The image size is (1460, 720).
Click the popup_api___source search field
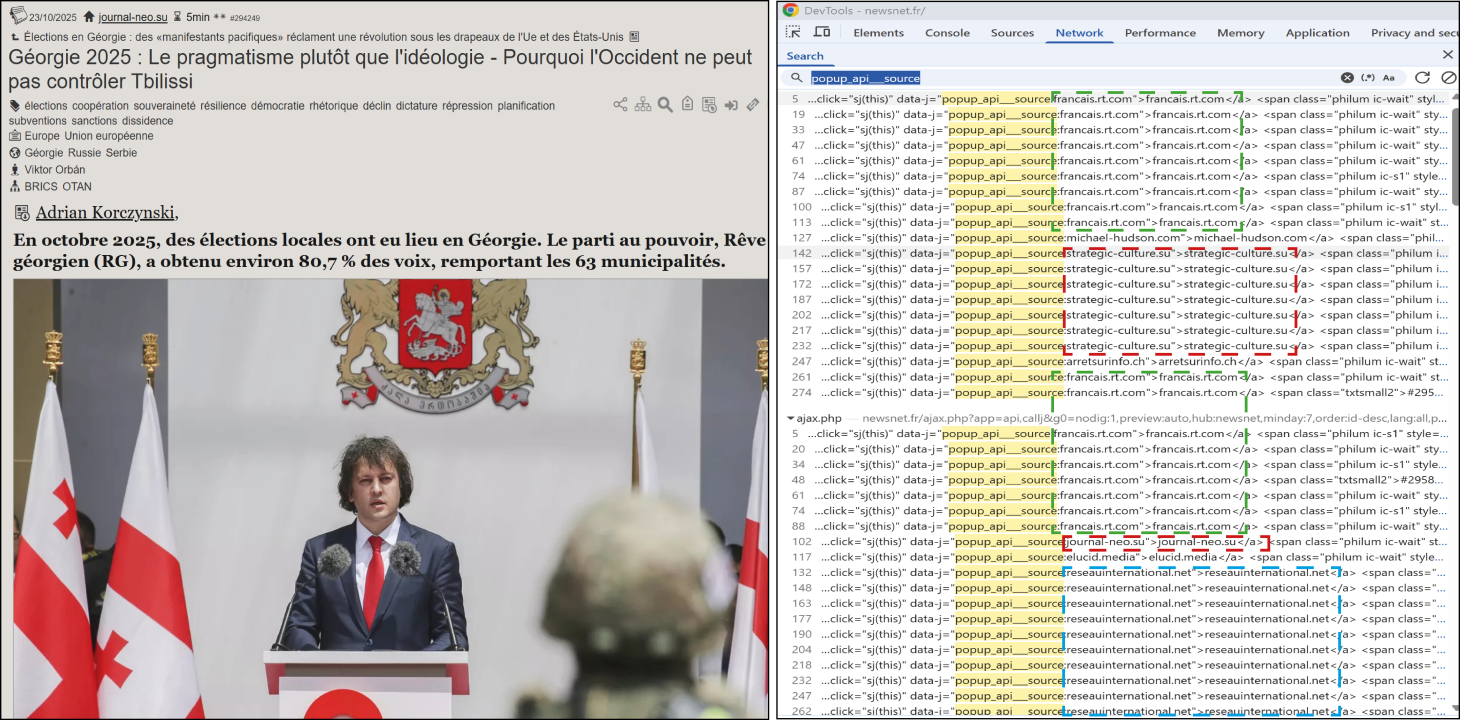point(1070,78)
